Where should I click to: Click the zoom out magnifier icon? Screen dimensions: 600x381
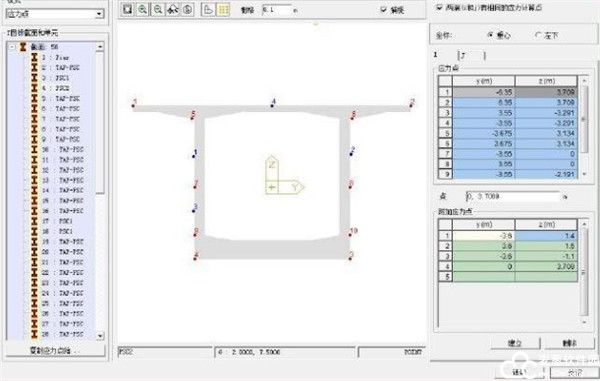pos(158,9)
